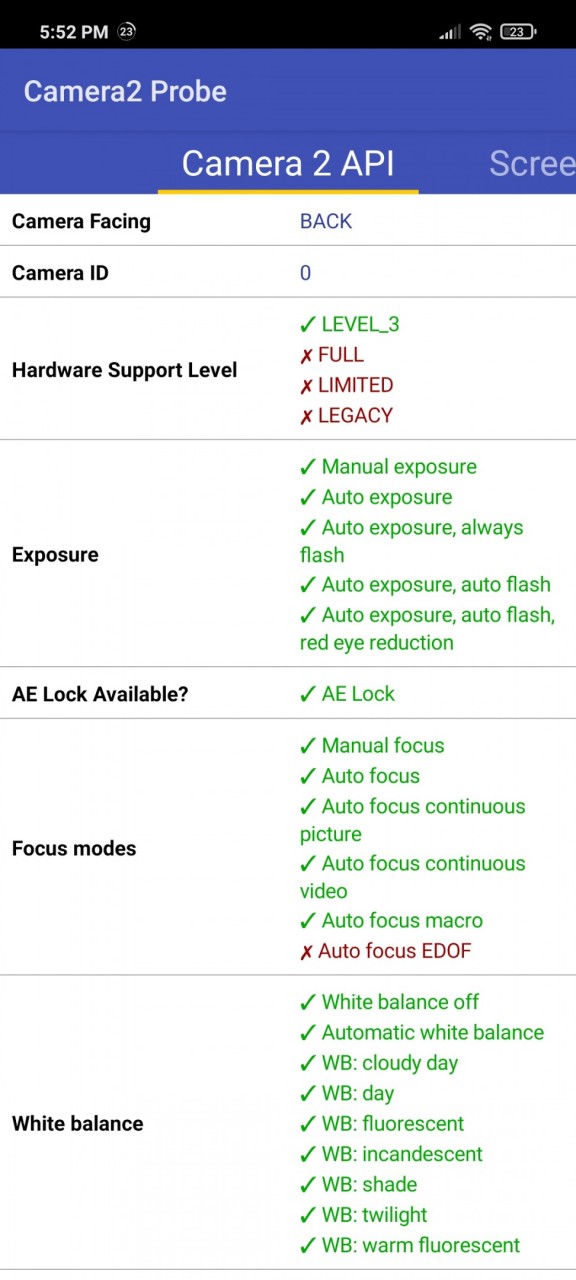Tap the BACK camera facing value
Image resolution: width=576 pixels, height=1280 pixels.
(326, 221)
